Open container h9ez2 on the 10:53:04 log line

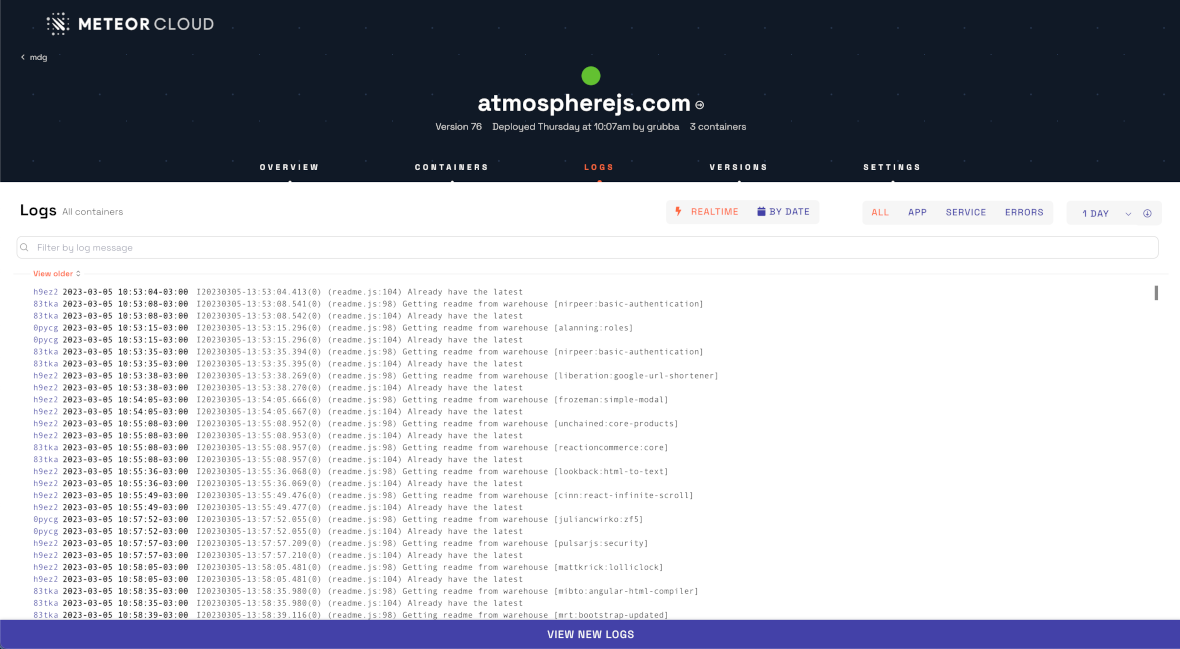point(45,292)
